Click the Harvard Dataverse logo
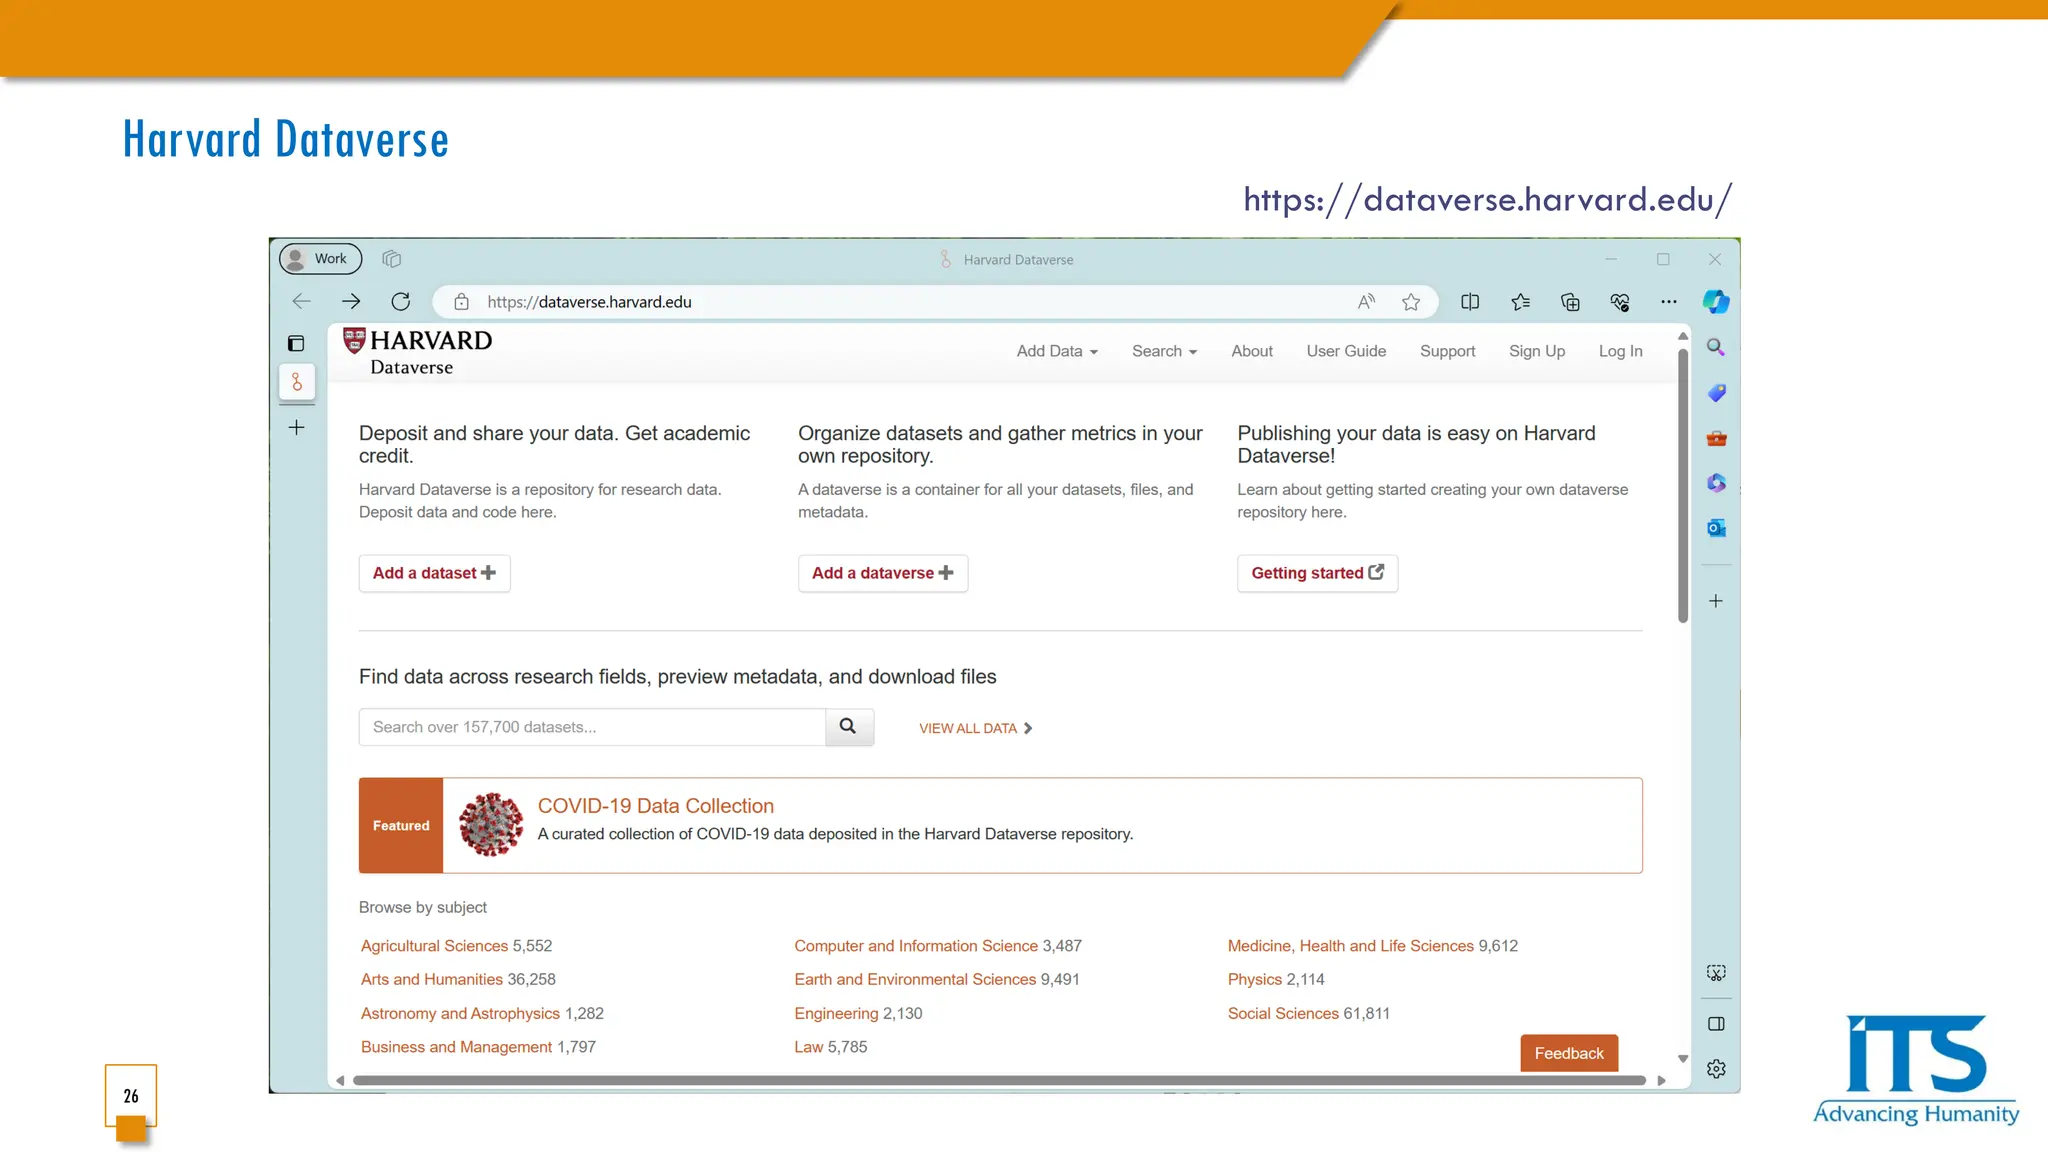 tap(418, 352)
